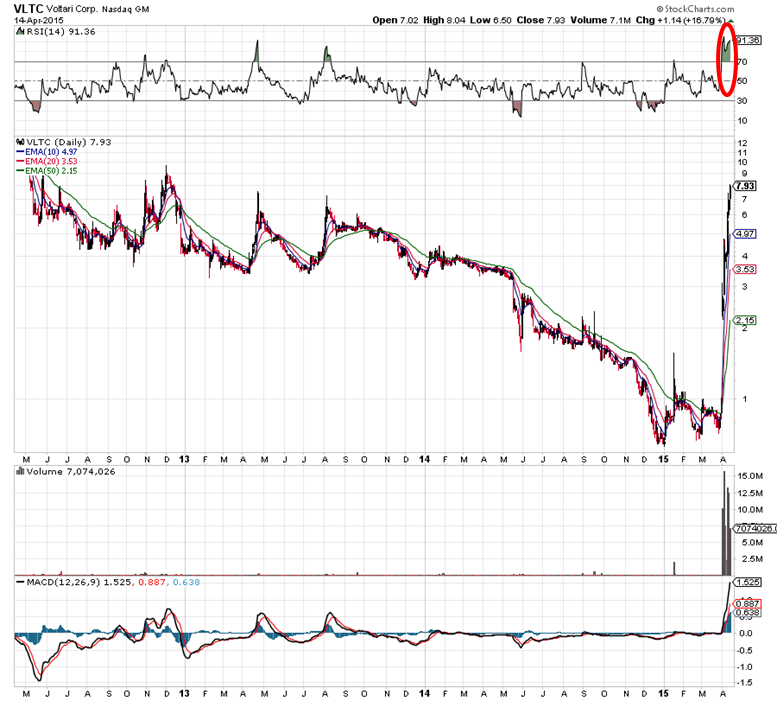The width and height of the screenshot is (777, 701).
Task: Select the EMA(10) 4.97 legend text
Action: 51,152
